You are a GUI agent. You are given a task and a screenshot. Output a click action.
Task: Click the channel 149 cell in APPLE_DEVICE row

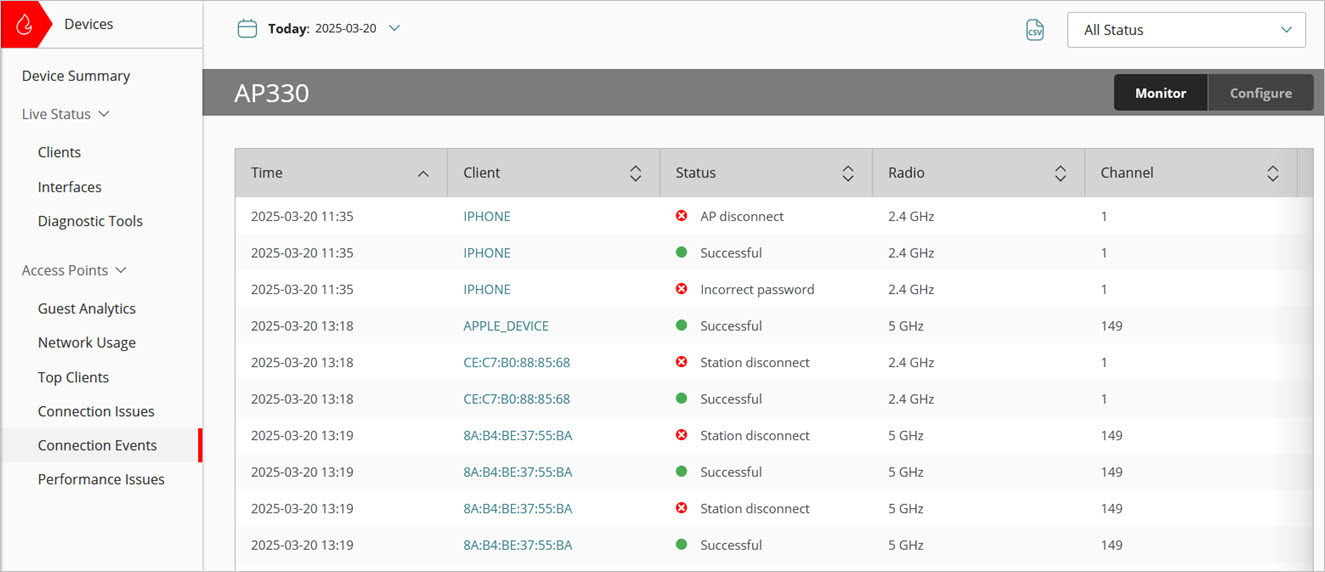(x=1112, y=326)
